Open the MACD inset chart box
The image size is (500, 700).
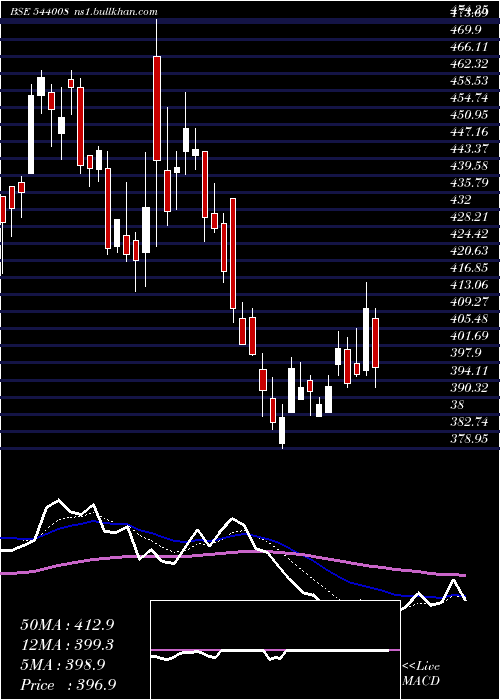(275, 650)
